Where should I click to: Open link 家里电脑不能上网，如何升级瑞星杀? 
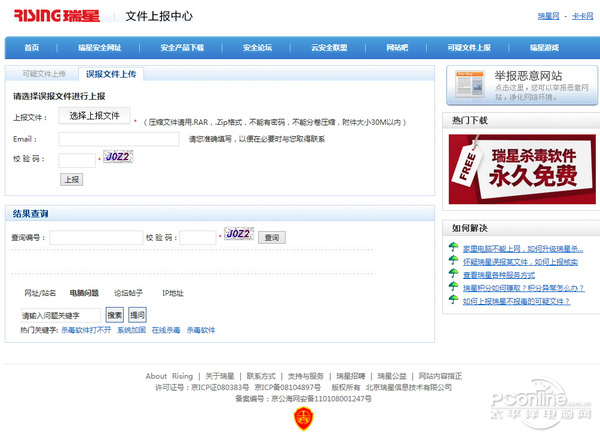click(523, 249)
